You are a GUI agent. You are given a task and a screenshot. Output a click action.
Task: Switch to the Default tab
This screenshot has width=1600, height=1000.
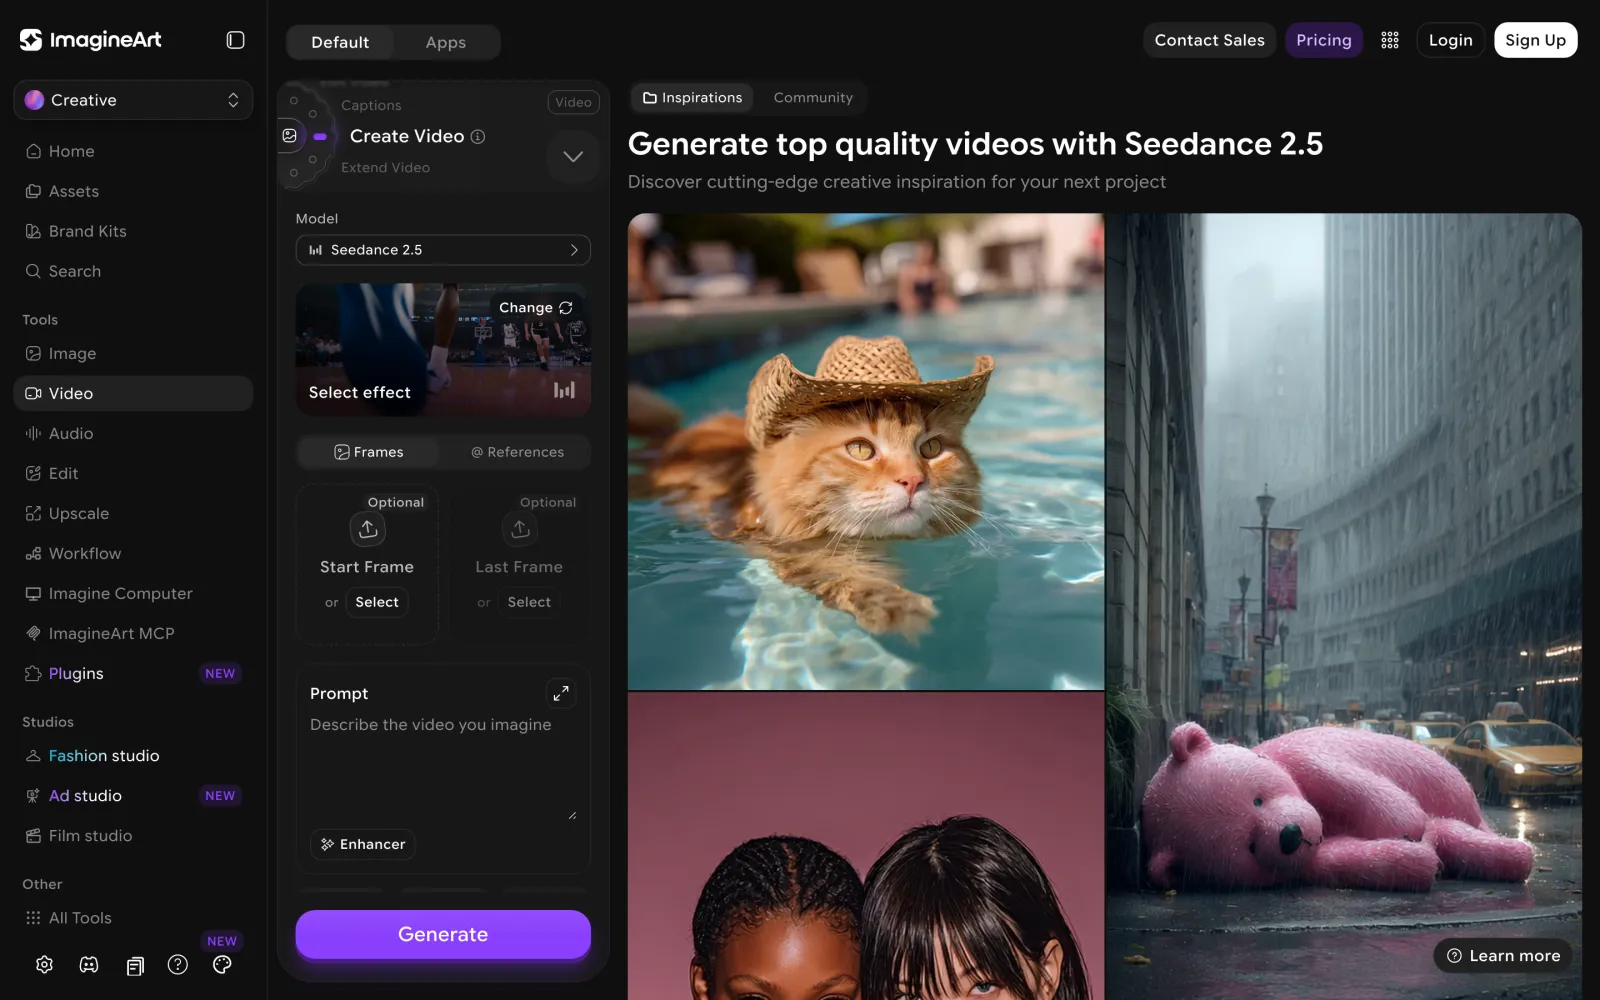[340, 42]
